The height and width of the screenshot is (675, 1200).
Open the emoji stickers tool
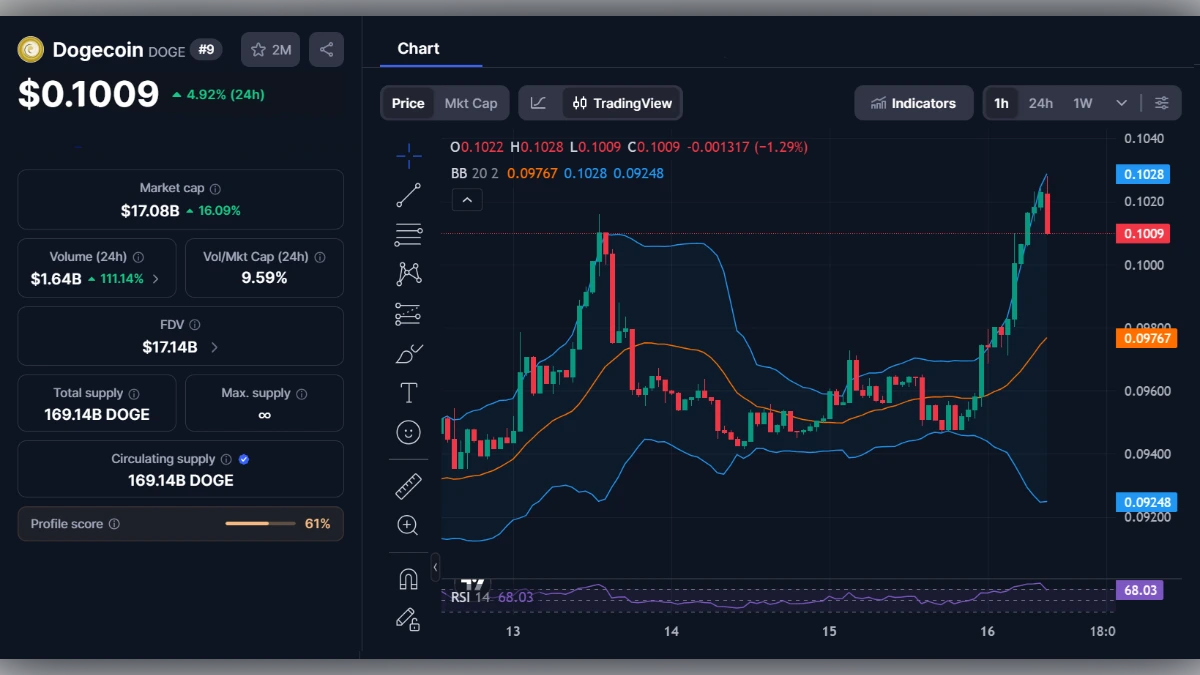pyautogui.click(x=408, y=432)
